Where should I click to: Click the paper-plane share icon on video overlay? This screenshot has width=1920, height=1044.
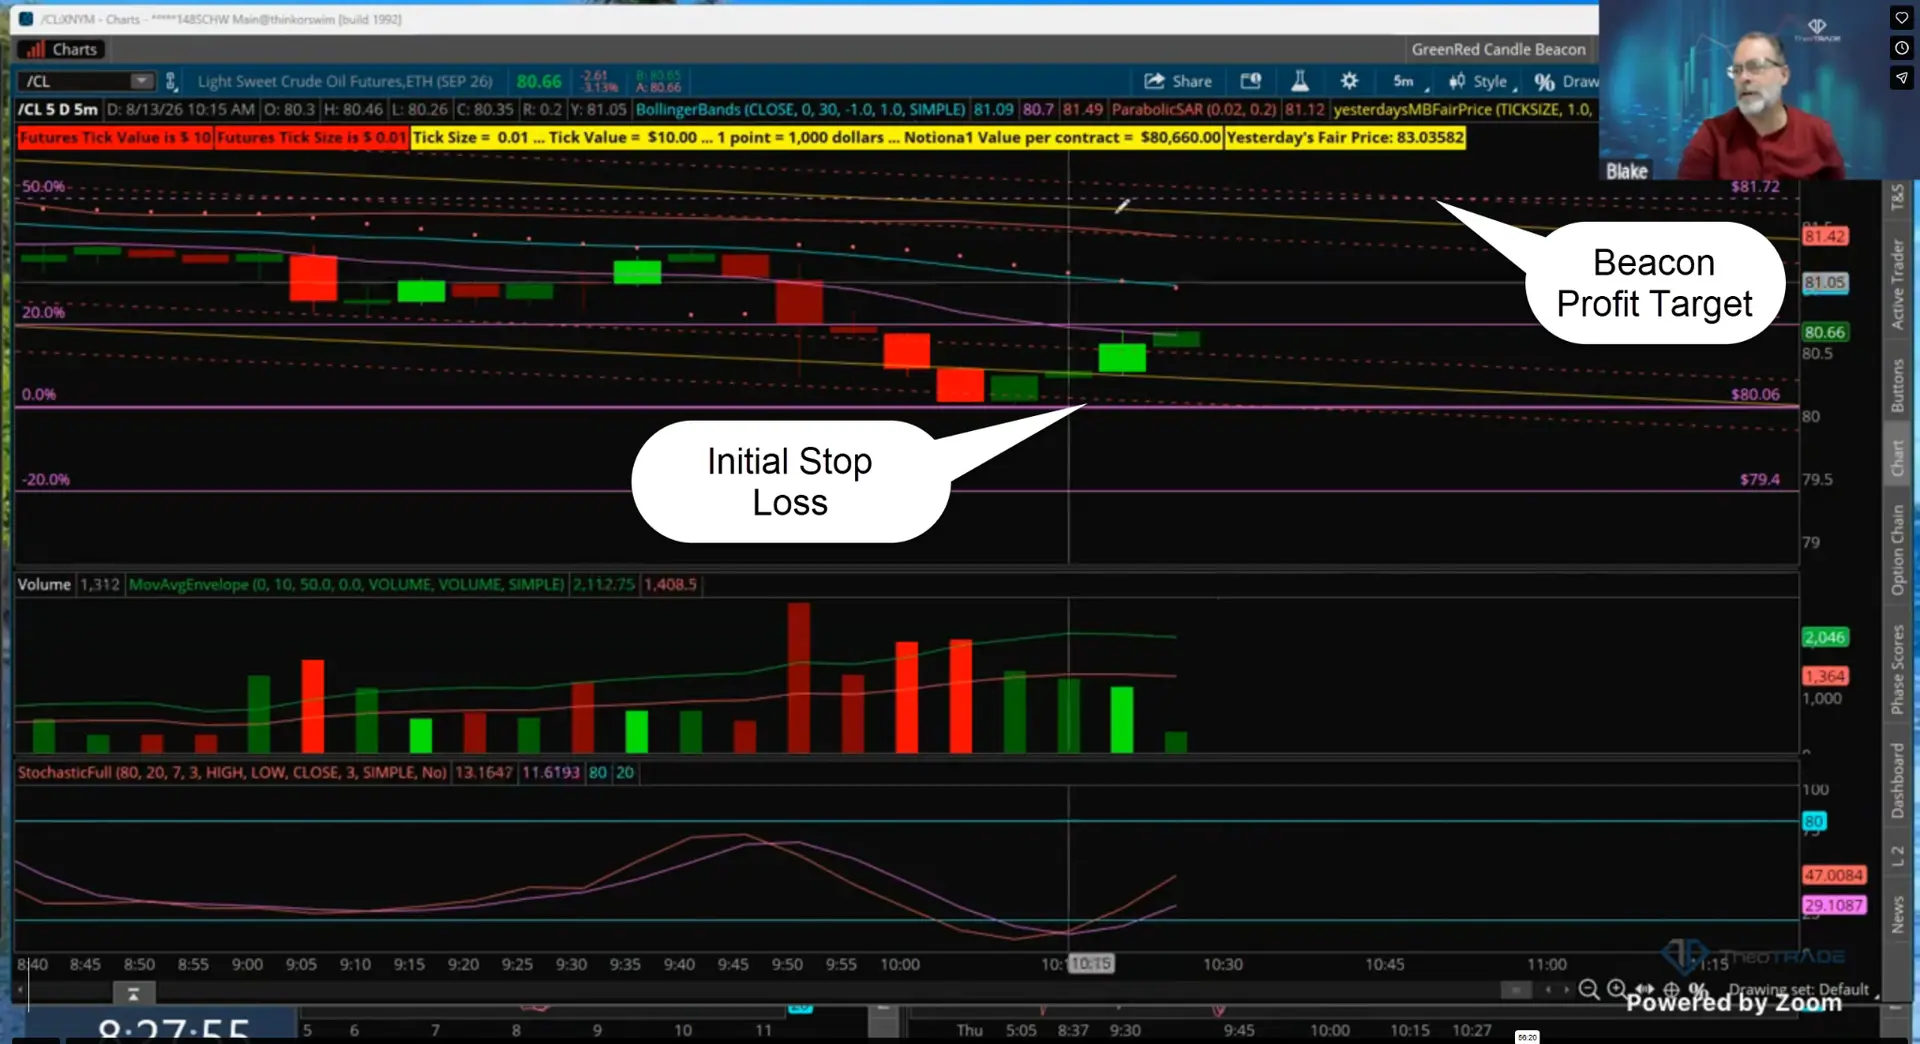tap(1901, 77)
